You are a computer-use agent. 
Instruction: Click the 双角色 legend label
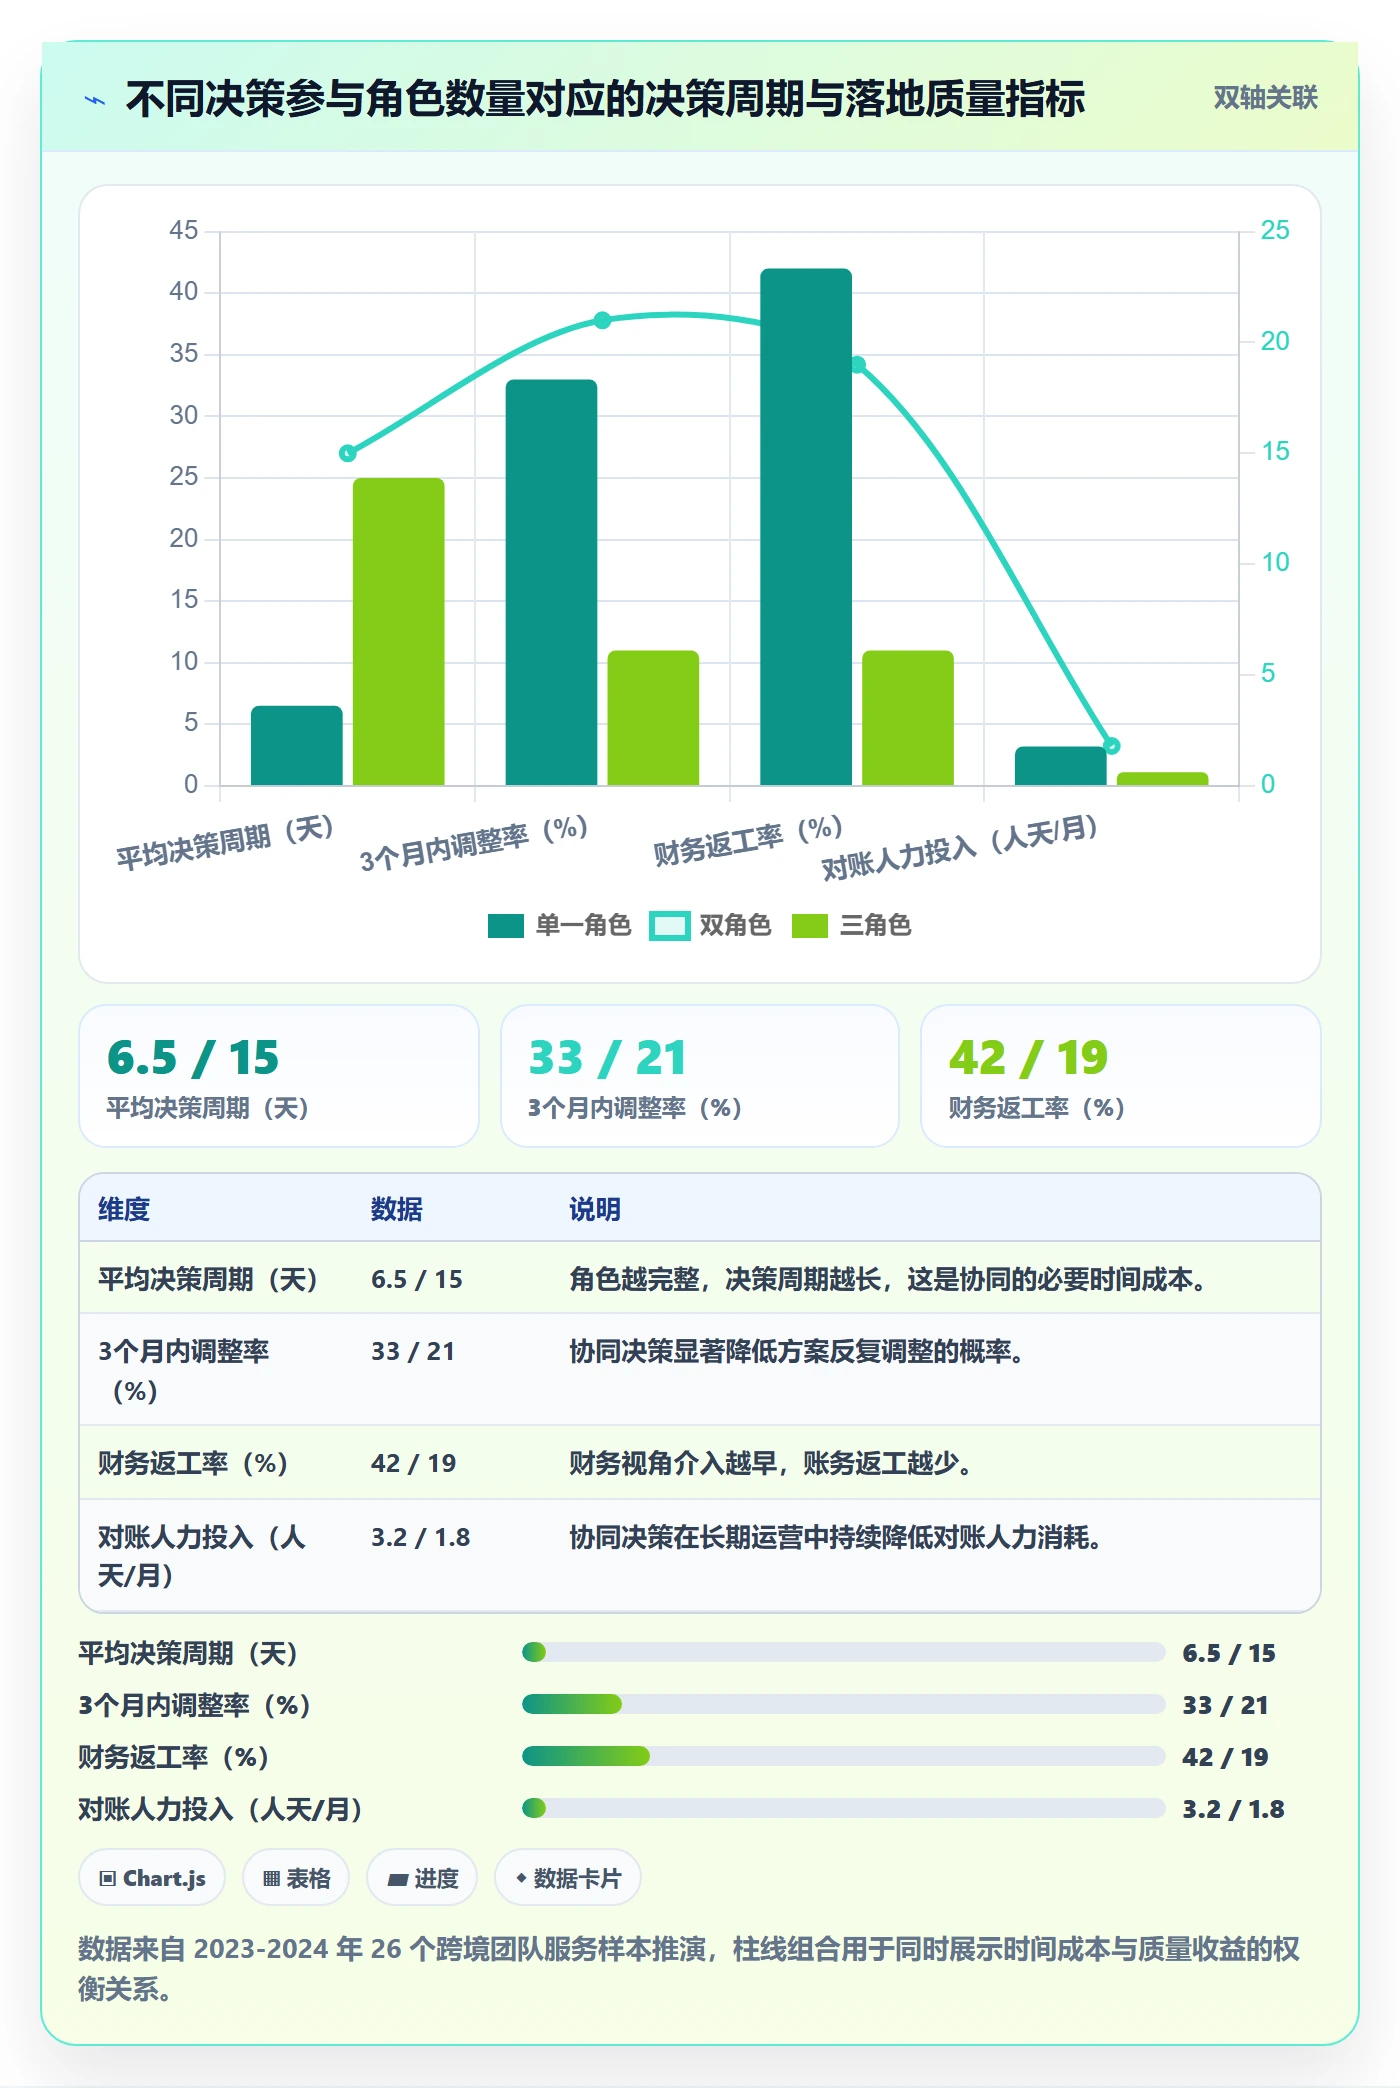735,926
